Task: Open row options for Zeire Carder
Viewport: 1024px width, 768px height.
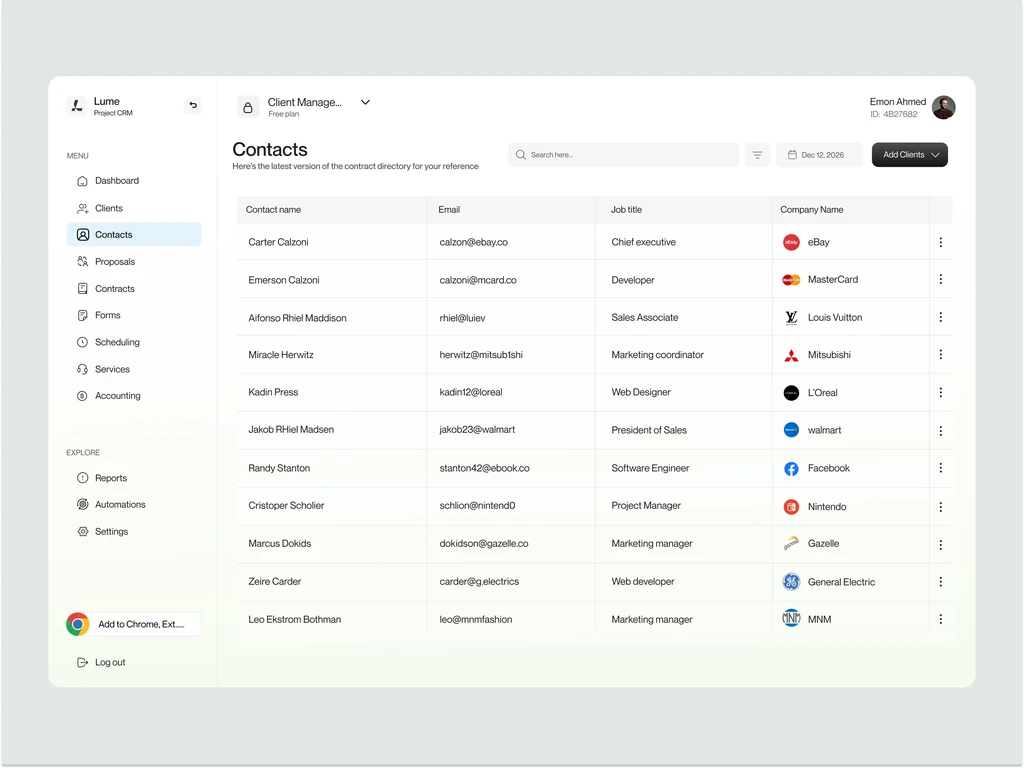Action: pos(940,582)
